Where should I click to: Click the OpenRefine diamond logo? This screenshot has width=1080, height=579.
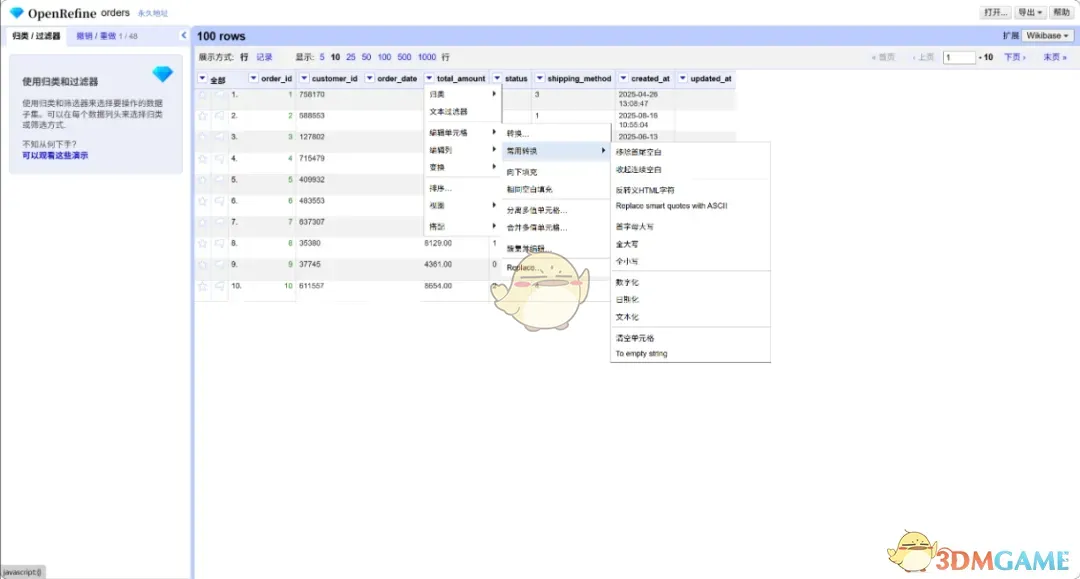(17, 13)
